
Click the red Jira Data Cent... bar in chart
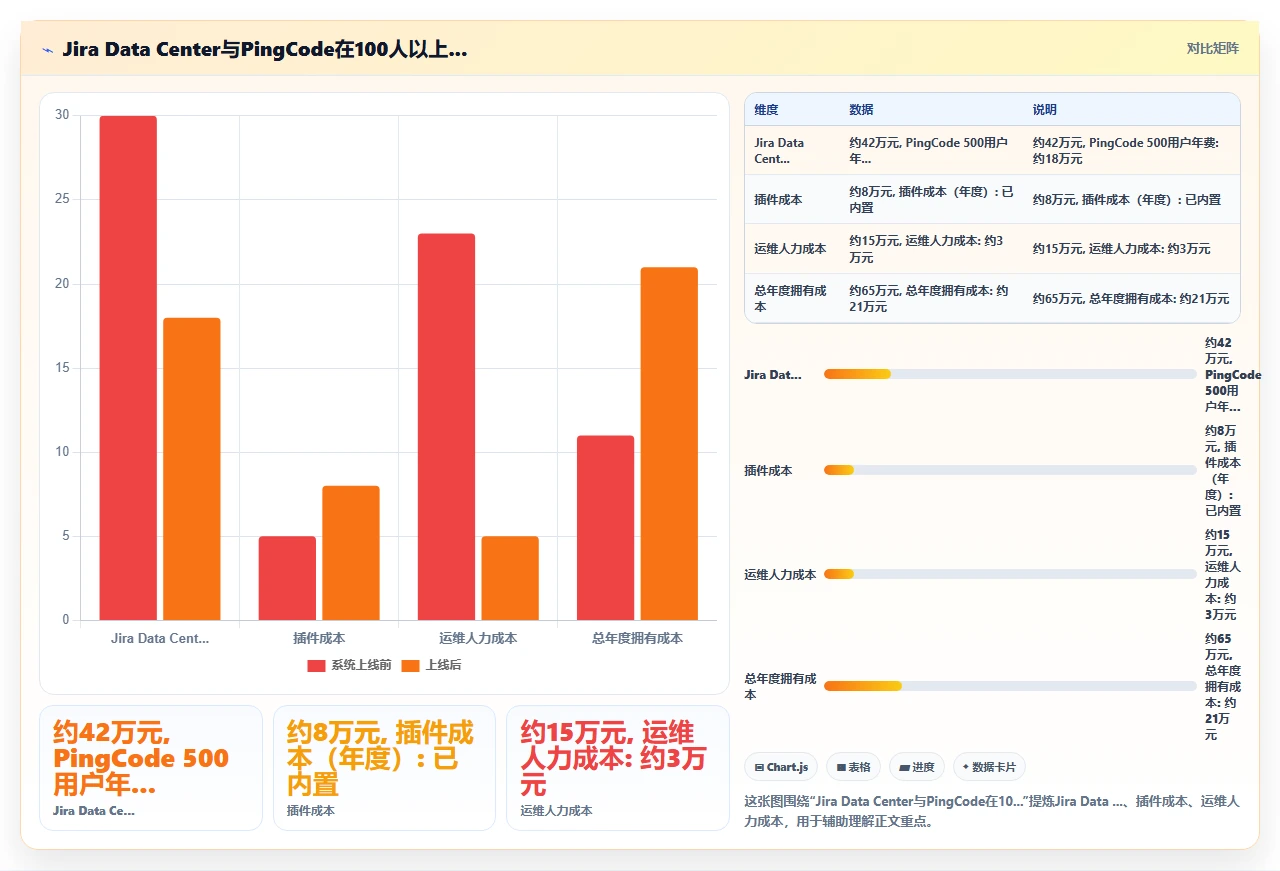[x=128, y=368]
